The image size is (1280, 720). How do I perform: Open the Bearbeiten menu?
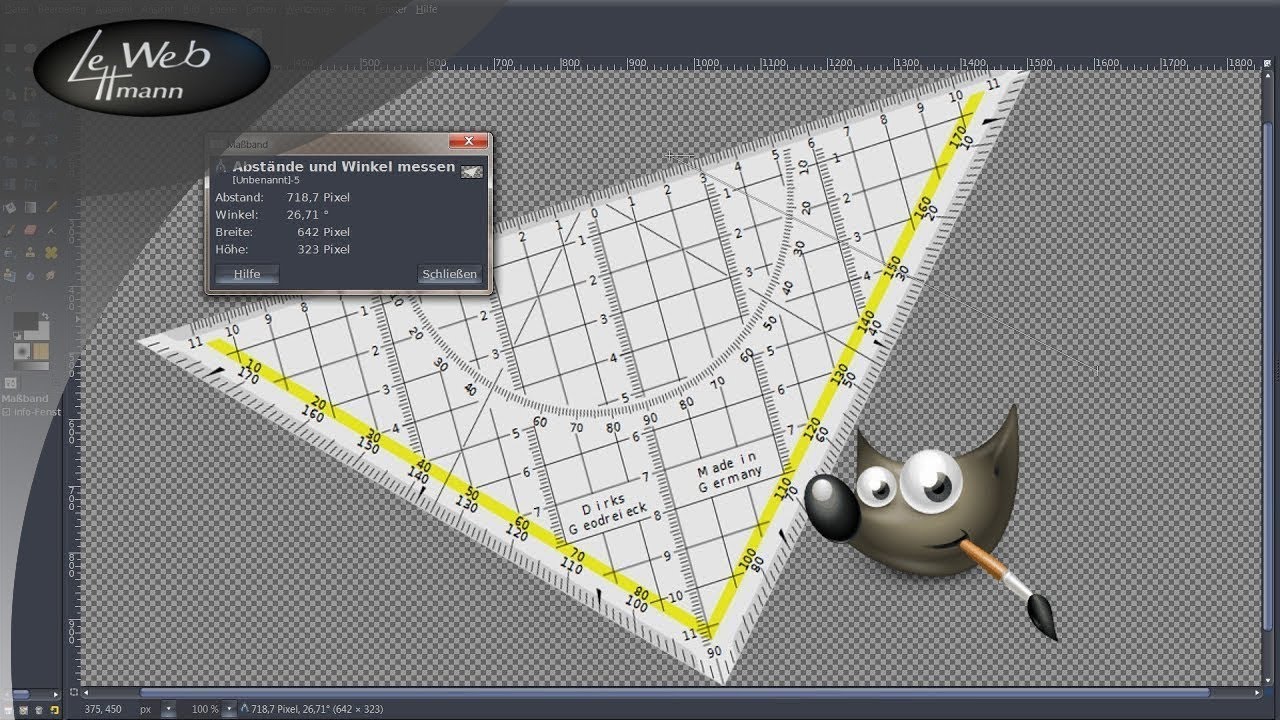62,9
